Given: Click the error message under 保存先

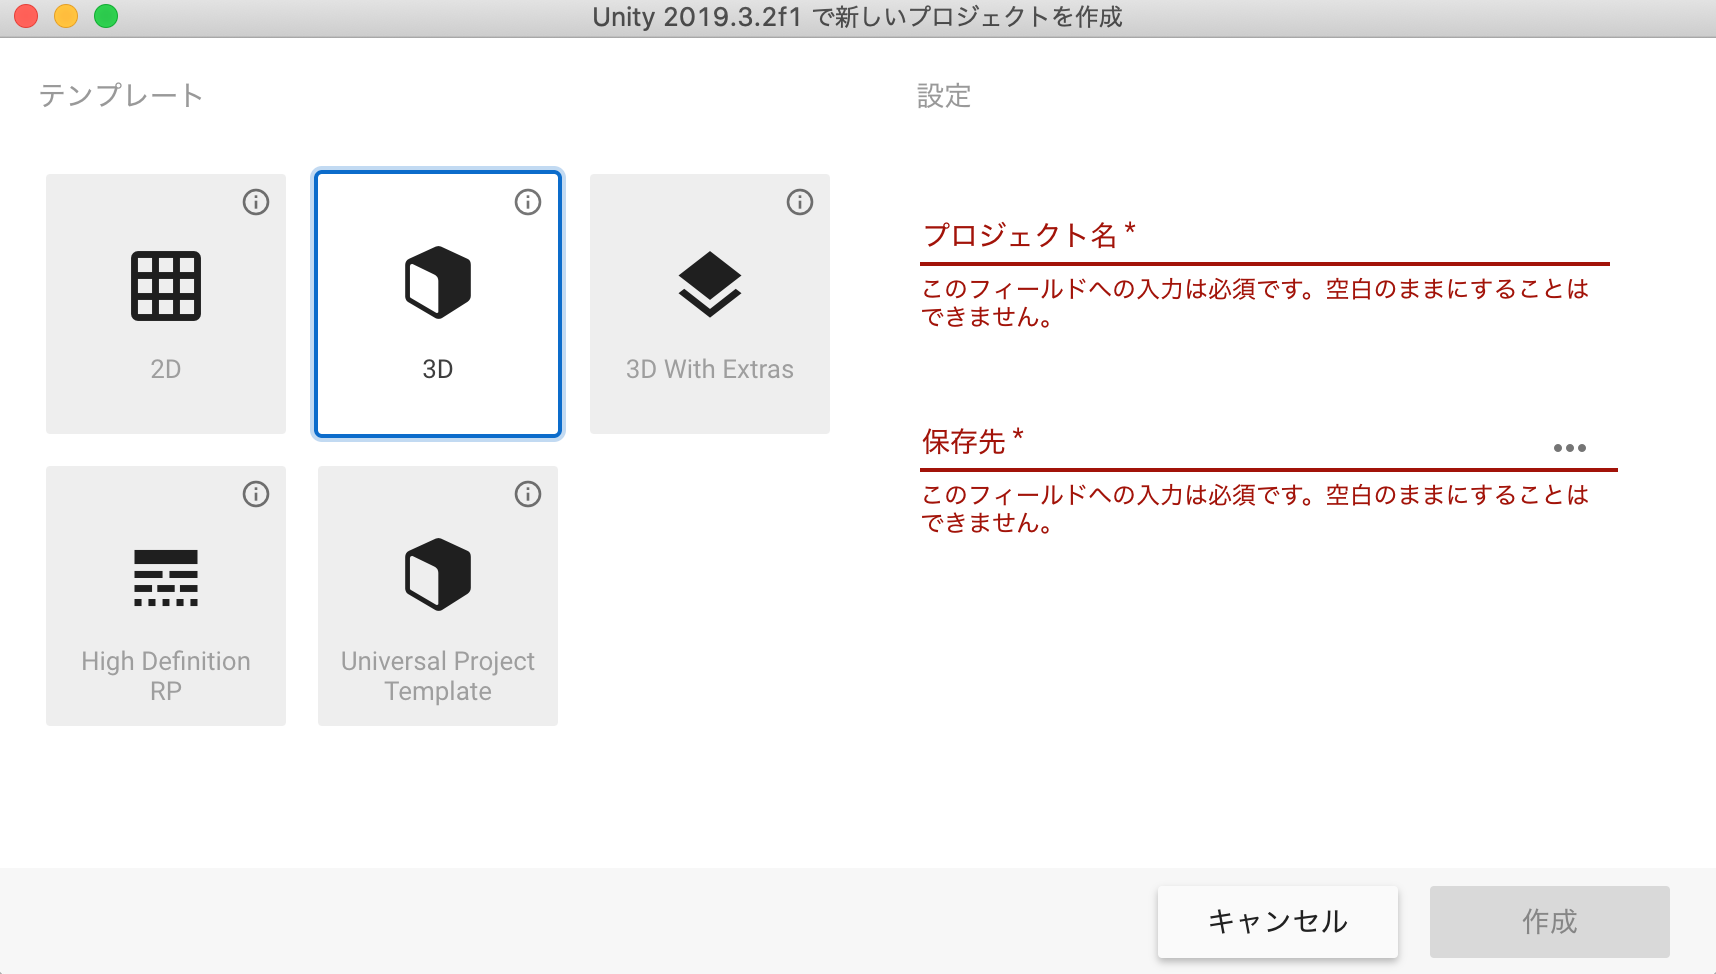Looking at the screenshot, I should tap(1255, 509).
